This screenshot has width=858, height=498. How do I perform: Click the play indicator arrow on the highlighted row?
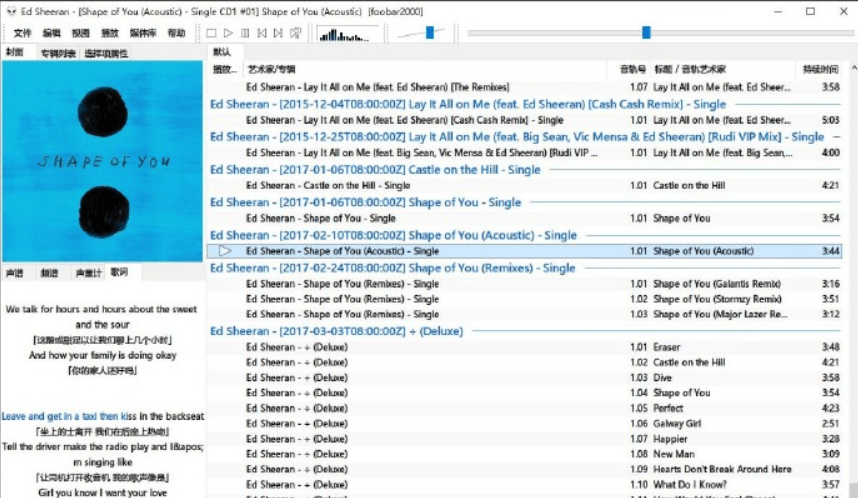(x=225, y=251)
